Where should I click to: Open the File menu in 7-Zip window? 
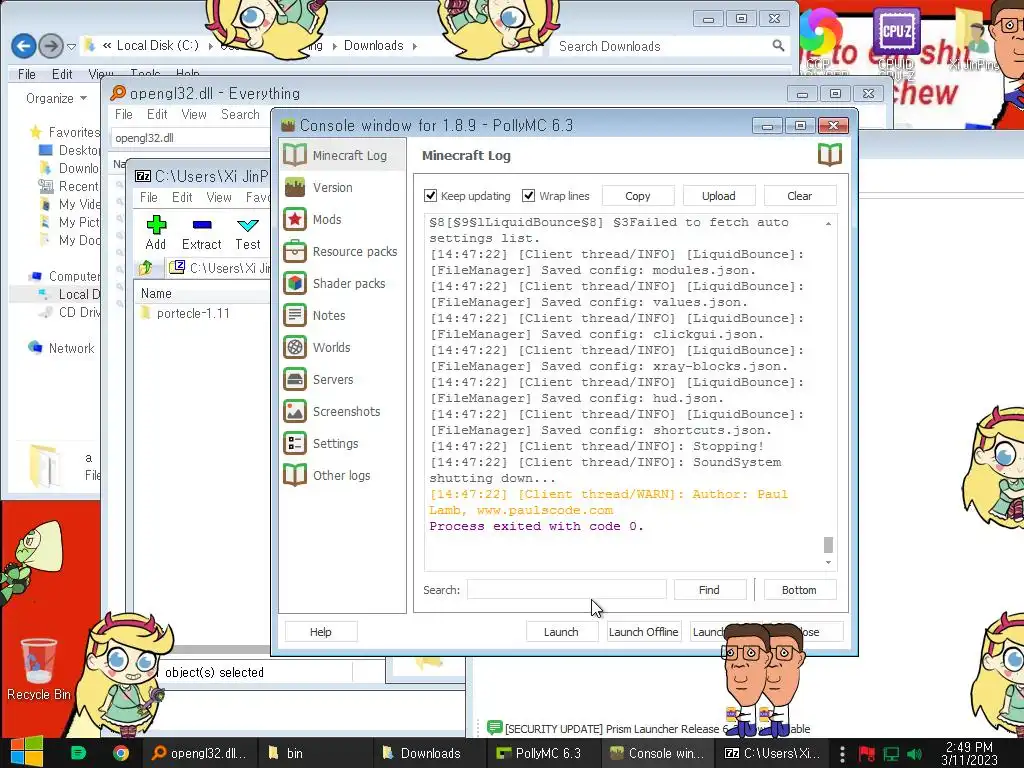[148, 197]
